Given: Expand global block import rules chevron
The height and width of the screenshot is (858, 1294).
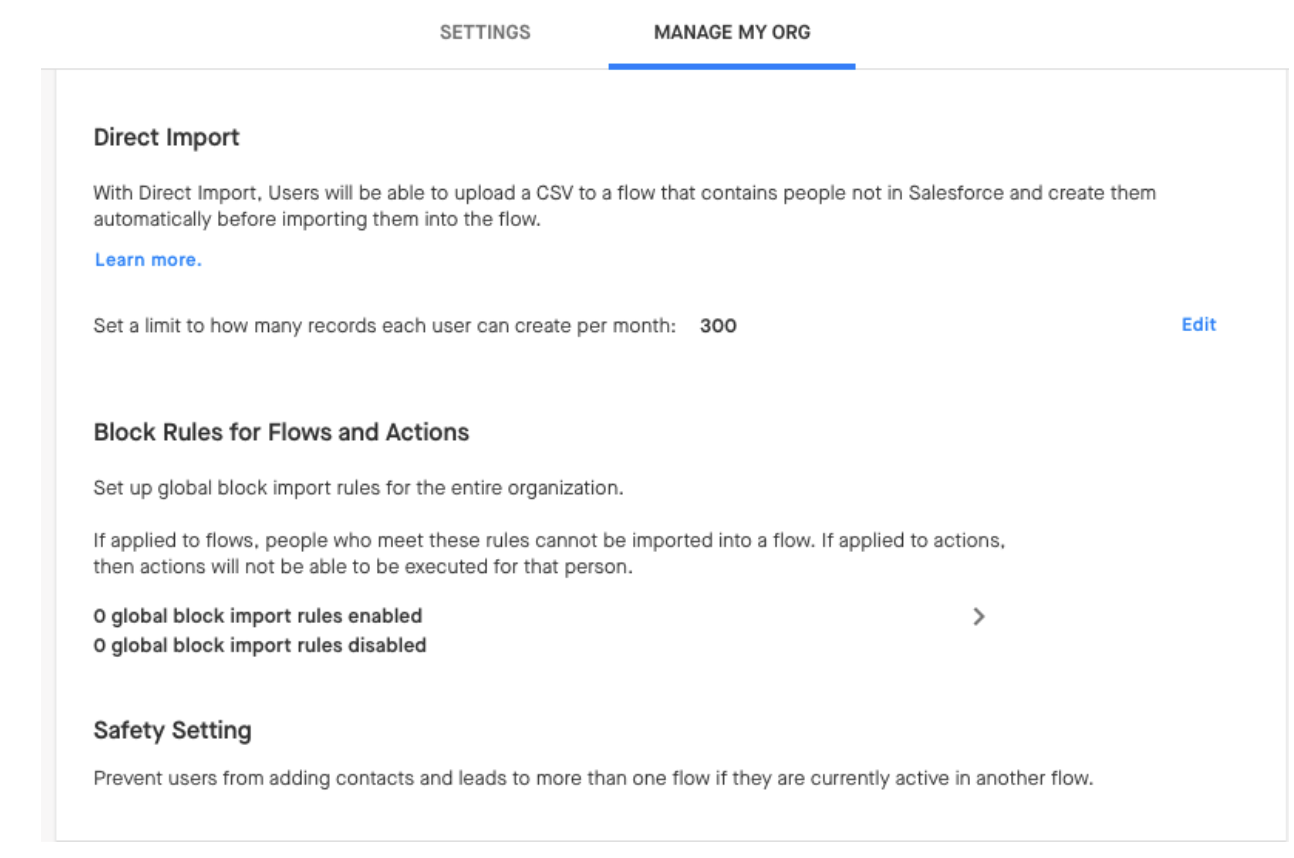Looking at the screenshot, I should coord(979,617).
